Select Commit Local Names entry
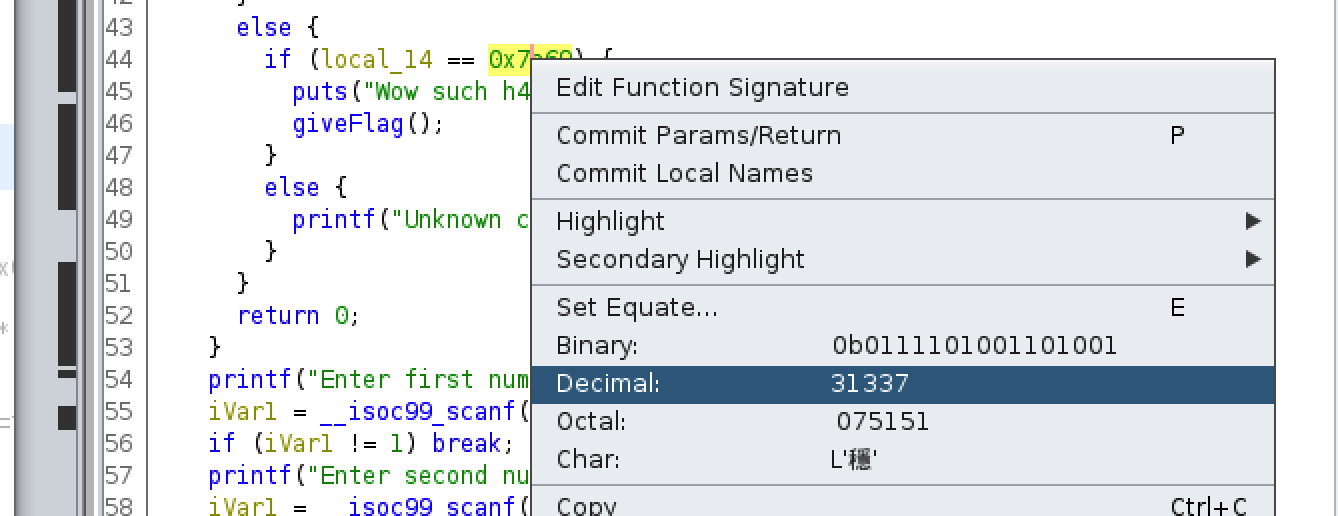 click(x=902, y=173)
